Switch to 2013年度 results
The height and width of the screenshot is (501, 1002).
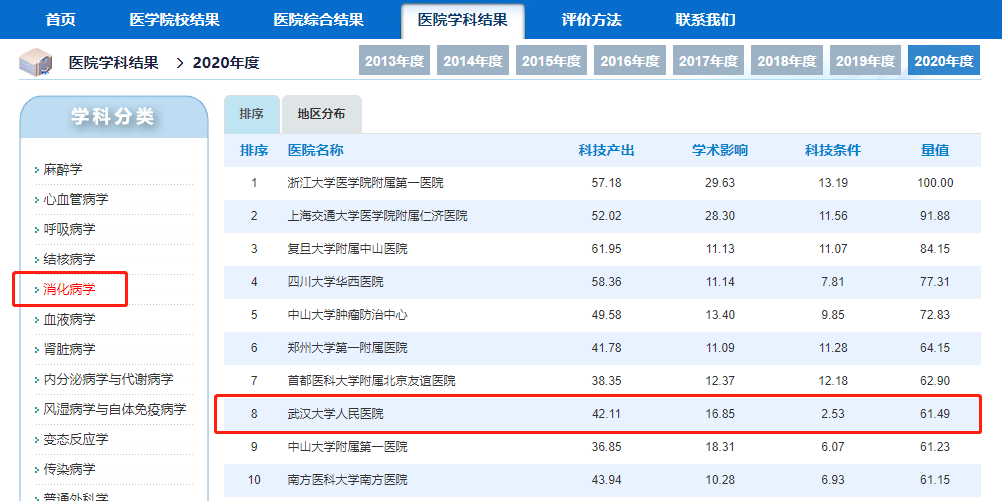394,61
